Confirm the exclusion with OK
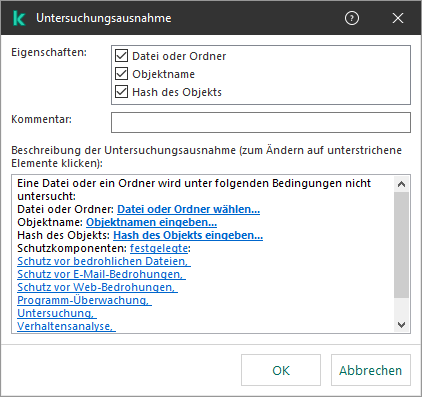 pyautogui.click(x=281, y=370)
